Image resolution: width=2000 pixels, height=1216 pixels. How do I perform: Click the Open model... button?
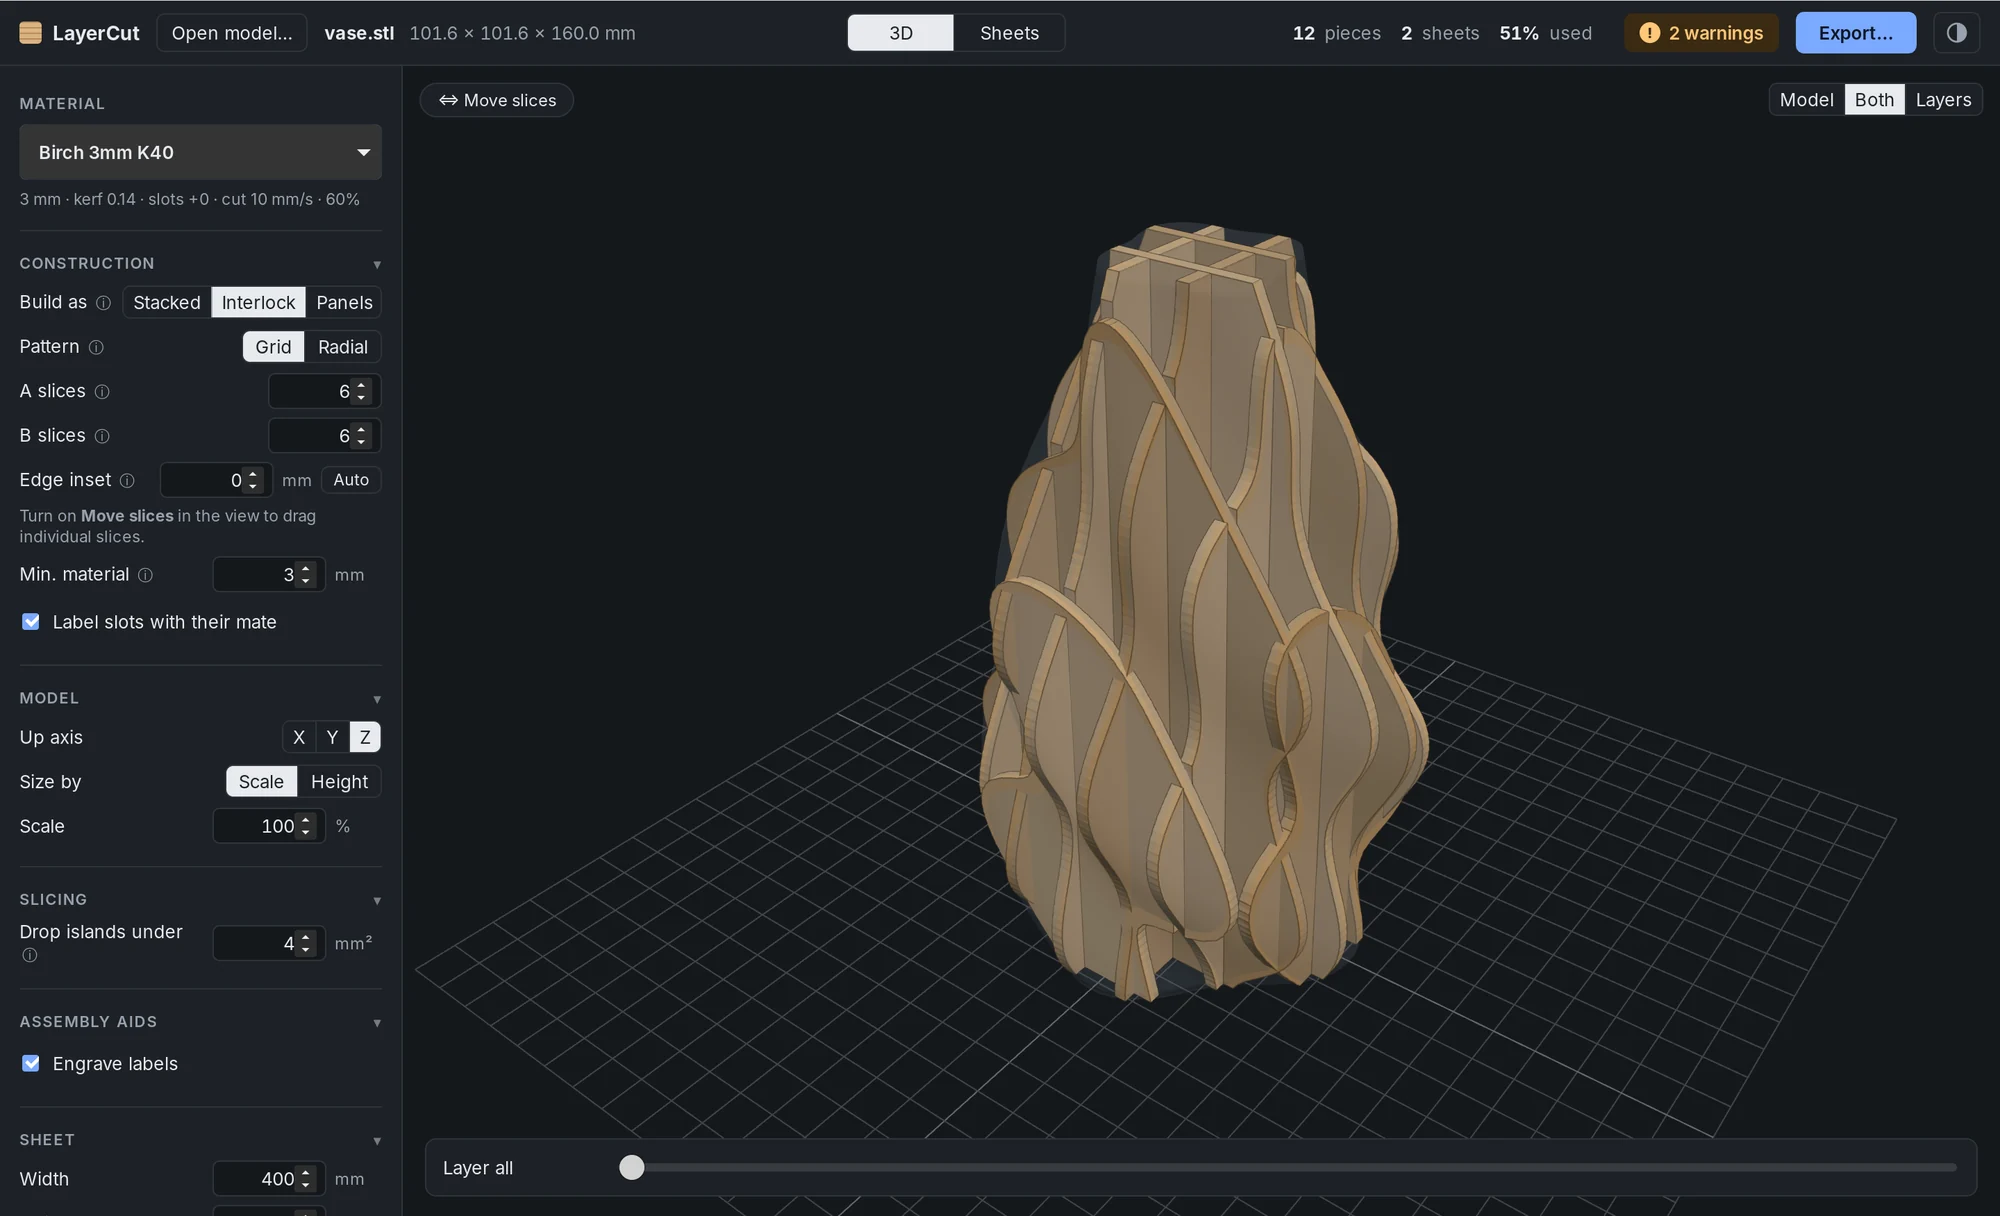click(232, 33)
